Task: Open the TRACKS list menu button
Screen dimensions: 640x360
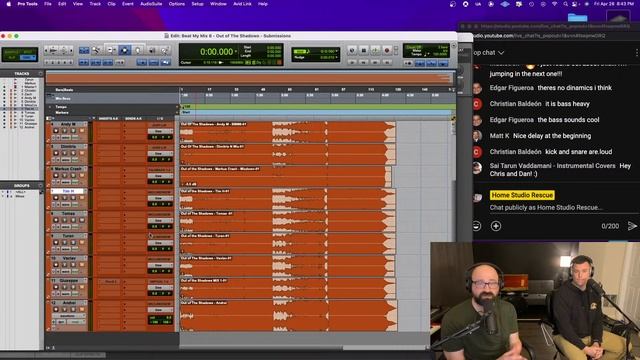Action: point(40,73)
